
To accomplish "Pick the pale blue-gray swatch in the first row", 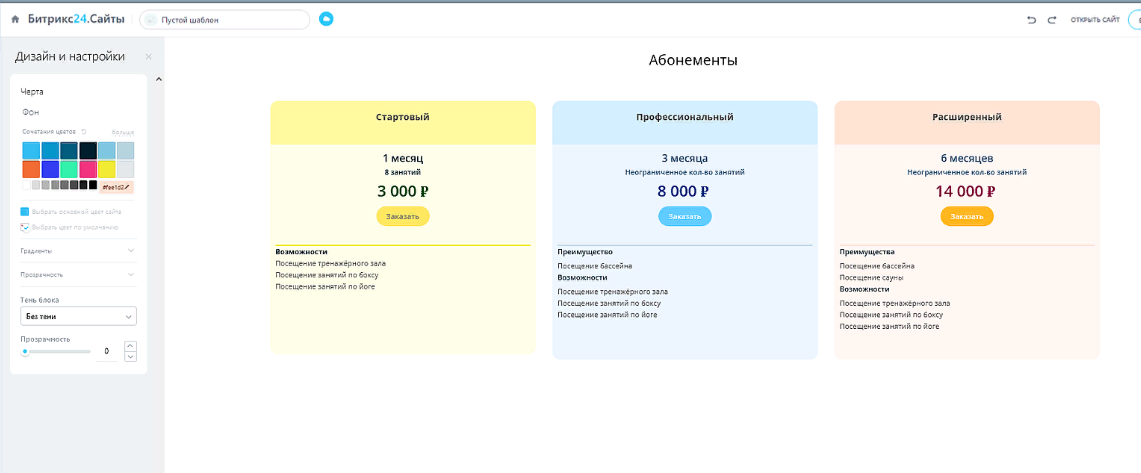I will 126,151.
